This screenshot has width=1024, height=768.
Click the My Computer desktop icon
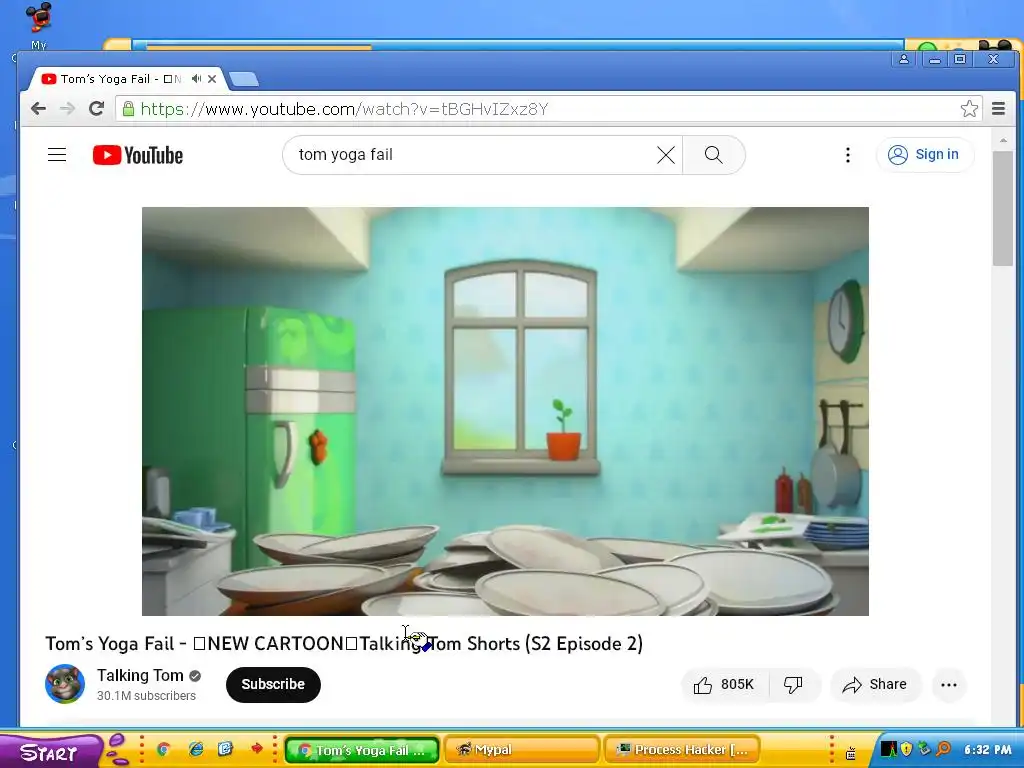[x=39, y=25]
